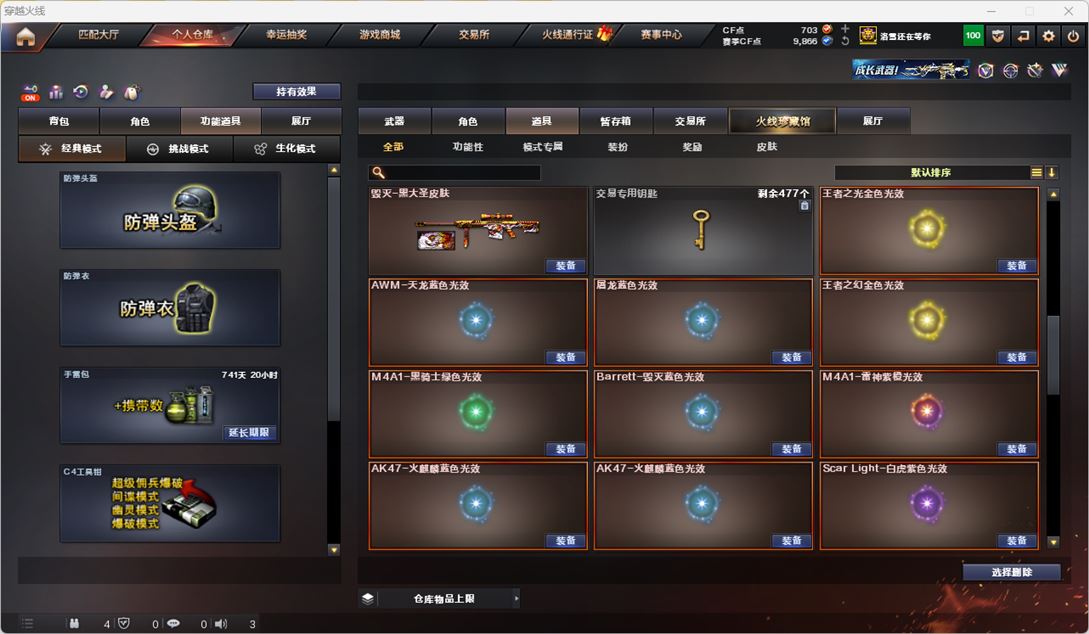1089x634 pixels.
Task: Click item list scroll down arrow
Action: pyautogui.click(x=1053, y=542)
